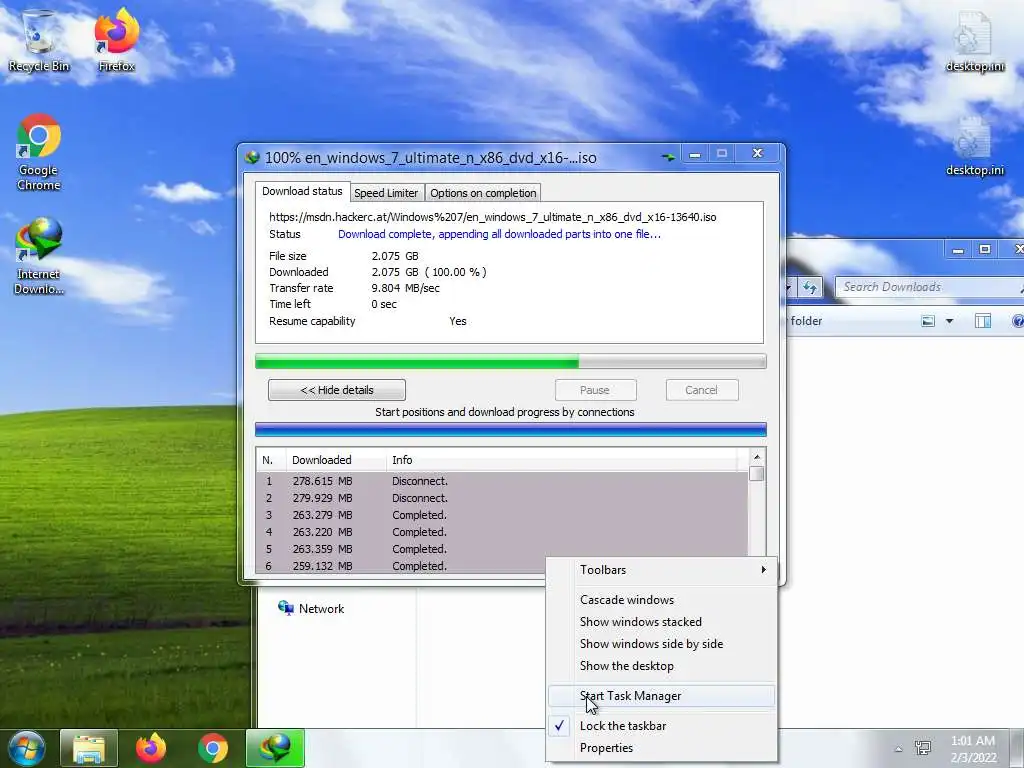
Task: Switch to Options on completion tab
Action: tap(483, 193)
